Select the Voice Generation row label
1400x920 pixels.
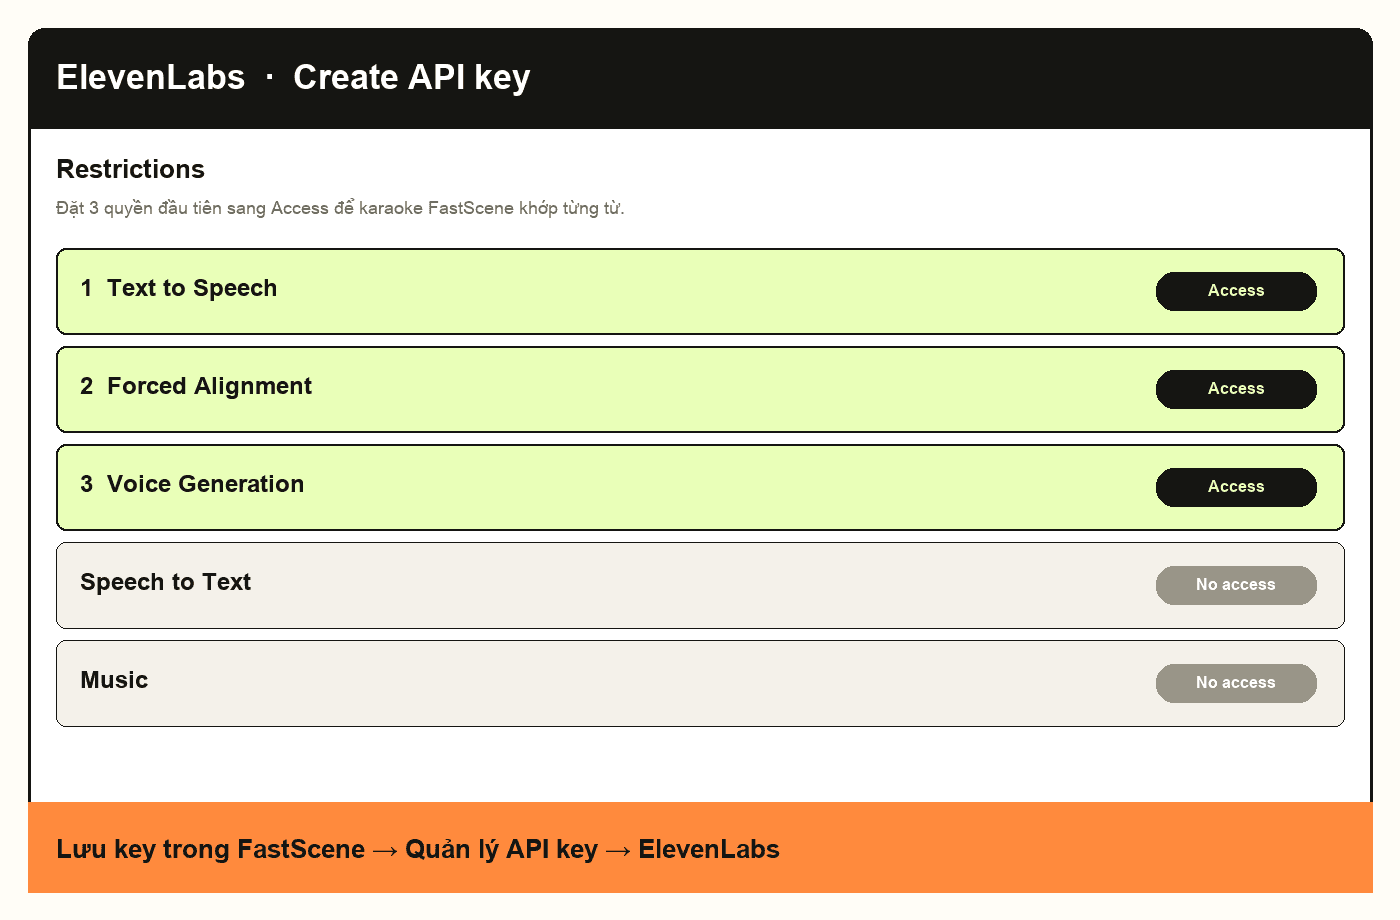coord(205,484)
